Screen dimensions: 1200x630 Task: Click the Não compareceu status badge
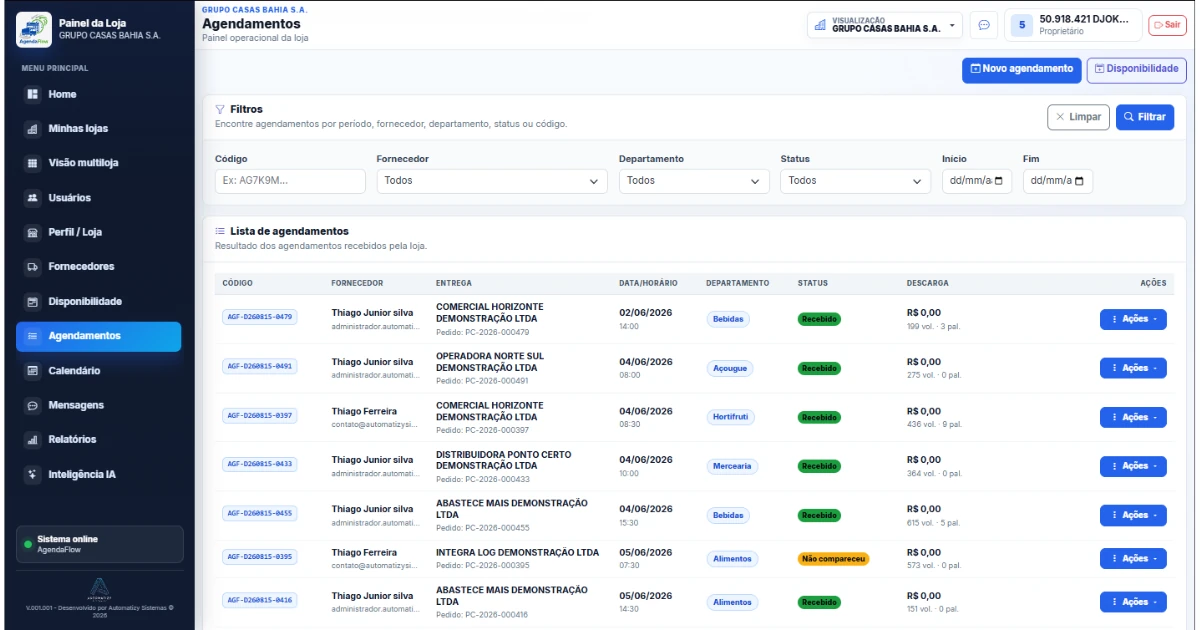tap(833, 559)
